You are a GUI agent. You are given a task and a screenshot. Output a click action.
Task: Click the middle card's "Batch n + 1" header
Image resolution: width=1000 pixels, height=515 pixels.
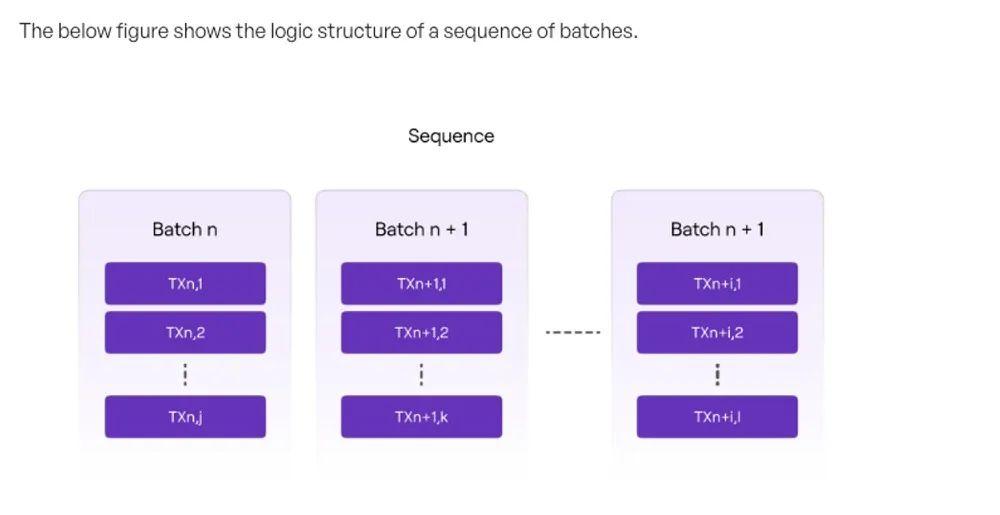[421, 229]
